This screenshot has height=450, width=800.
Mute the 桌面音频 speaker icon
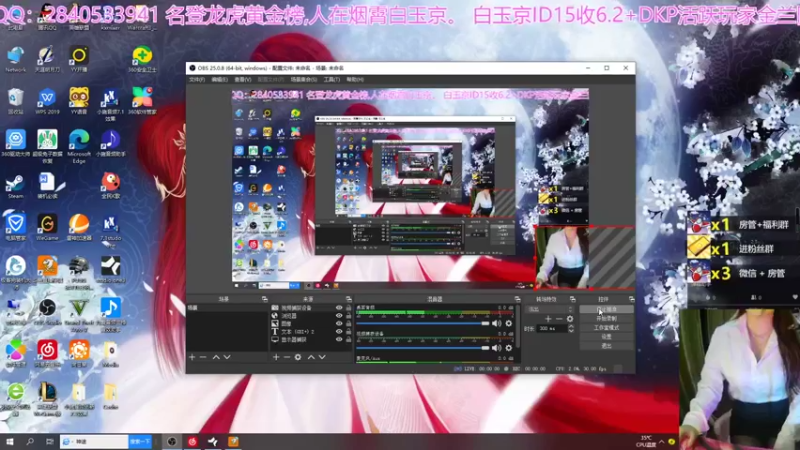496,323
